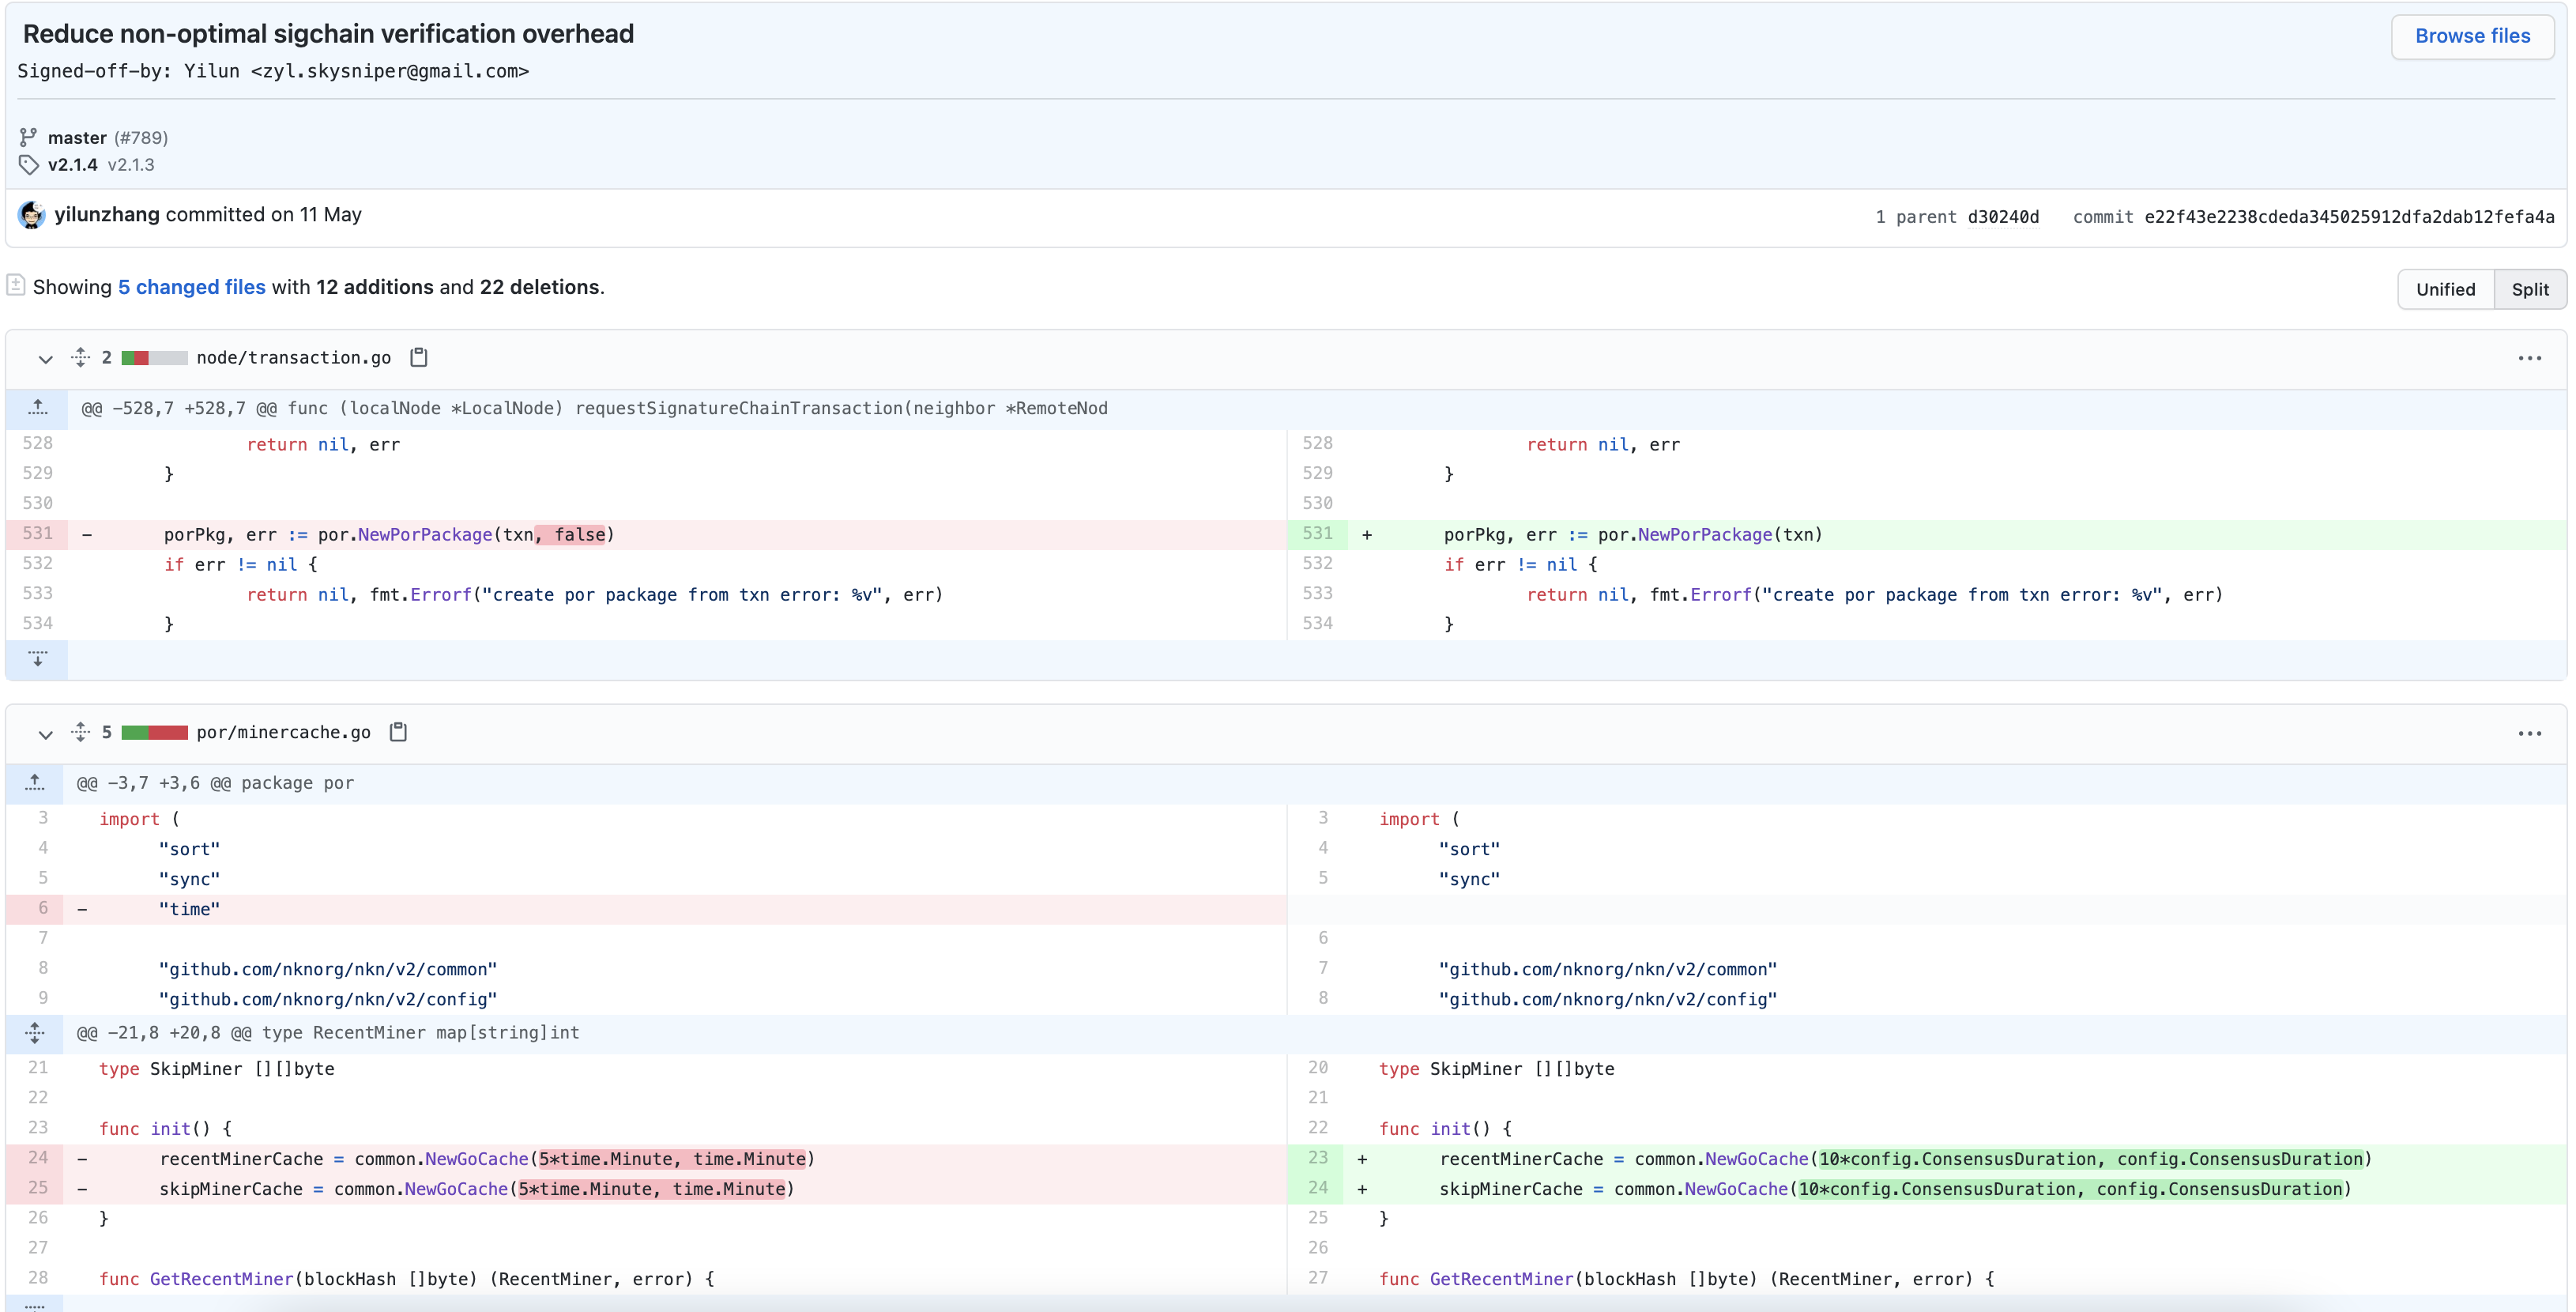2576x1312 pixels.
Task: Expand lines above the package por hunk
Action: pyautogui.click(x=35, y=783)
